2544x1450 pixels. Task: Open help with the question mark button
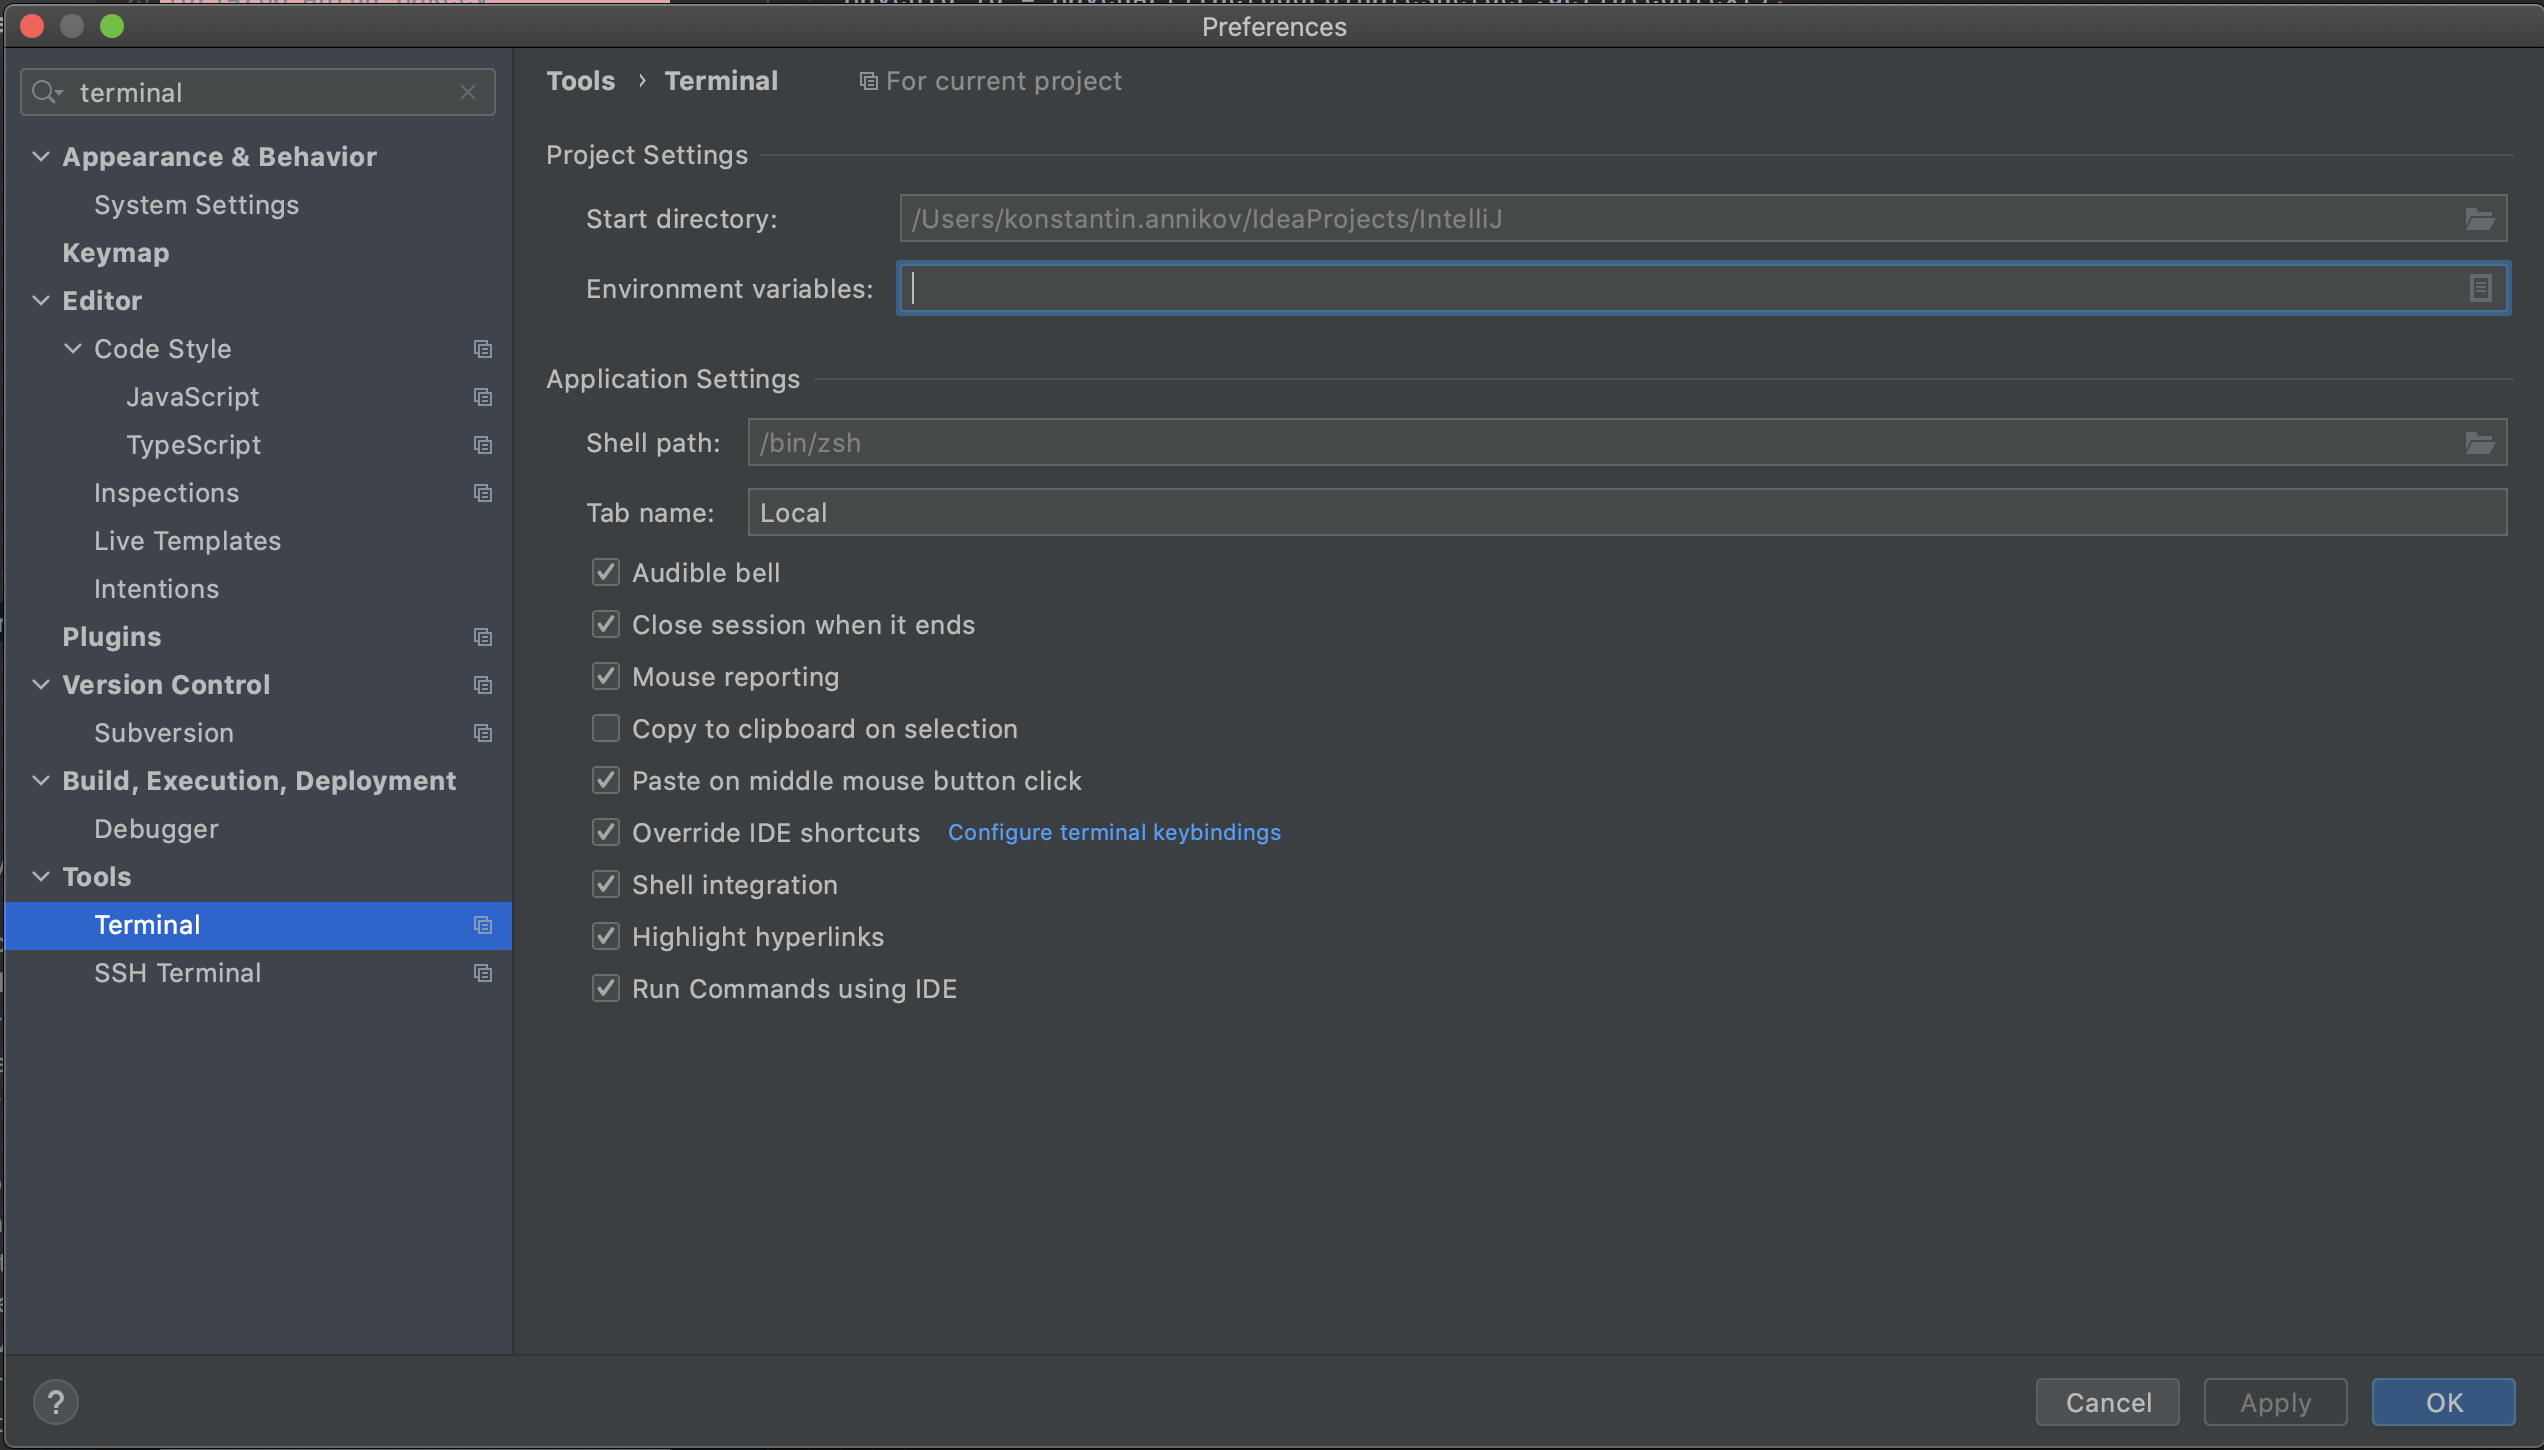click(x=56, y=1402)
